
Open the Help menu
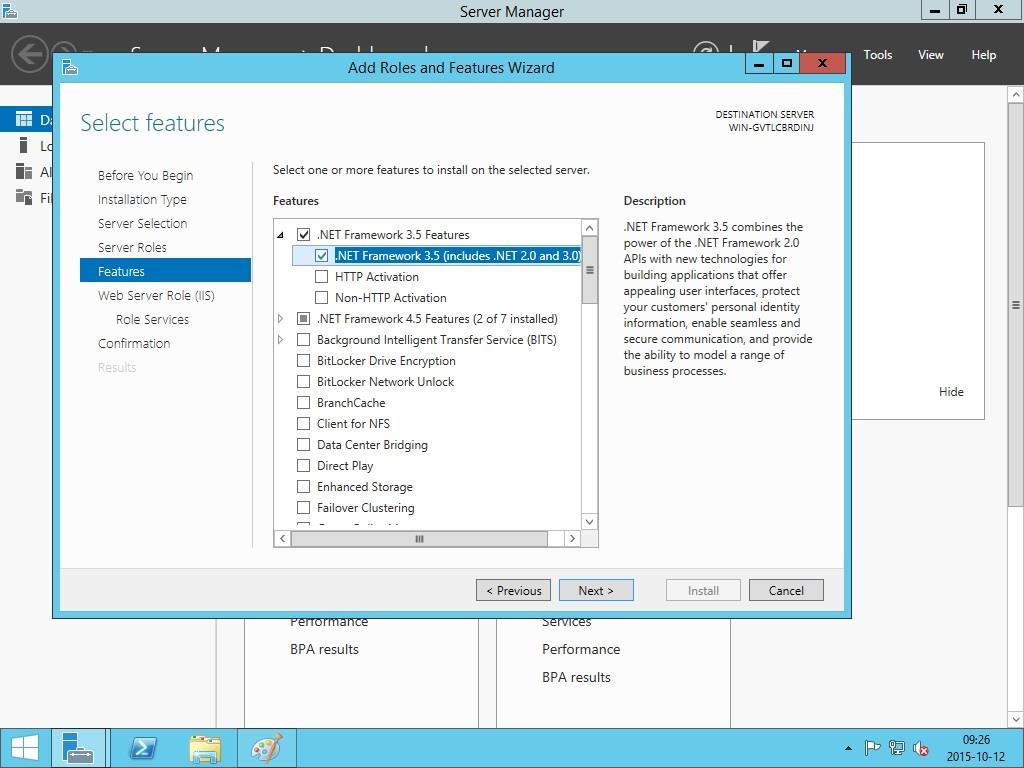coord(984,55)
